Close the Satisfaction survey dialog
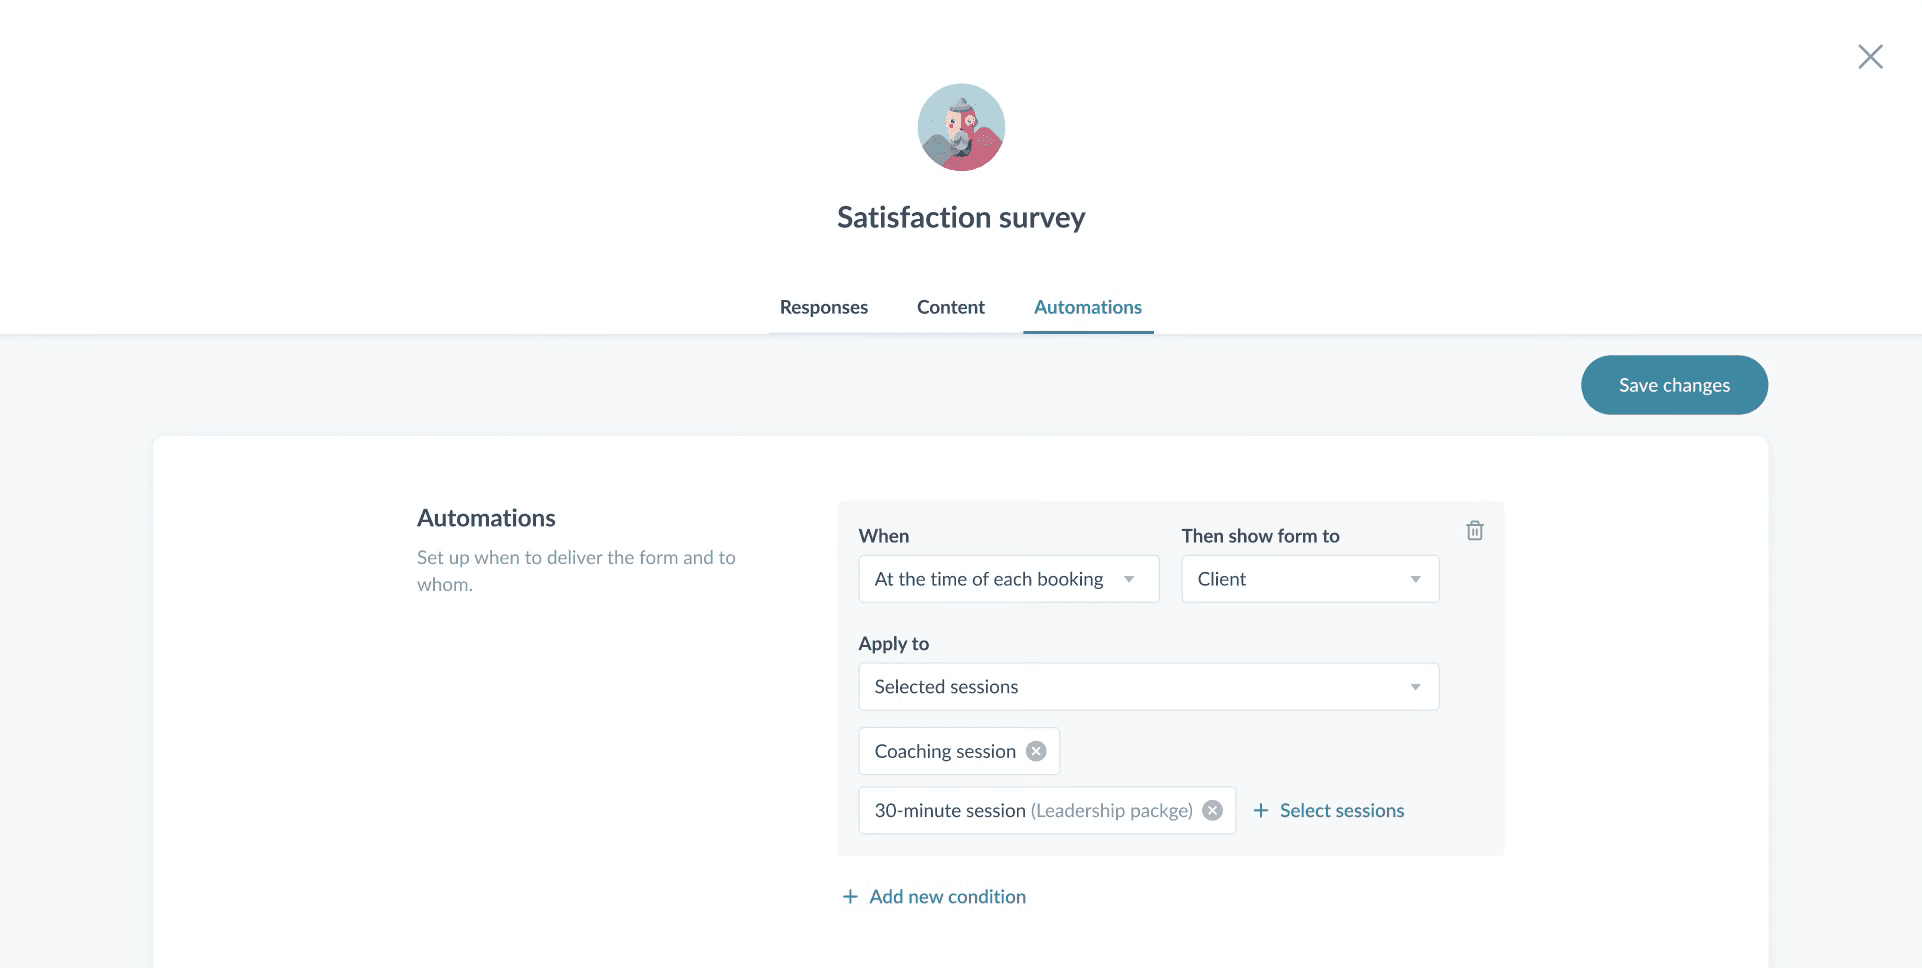This screenshot has height=968, width=1922. click(1870, 57)
